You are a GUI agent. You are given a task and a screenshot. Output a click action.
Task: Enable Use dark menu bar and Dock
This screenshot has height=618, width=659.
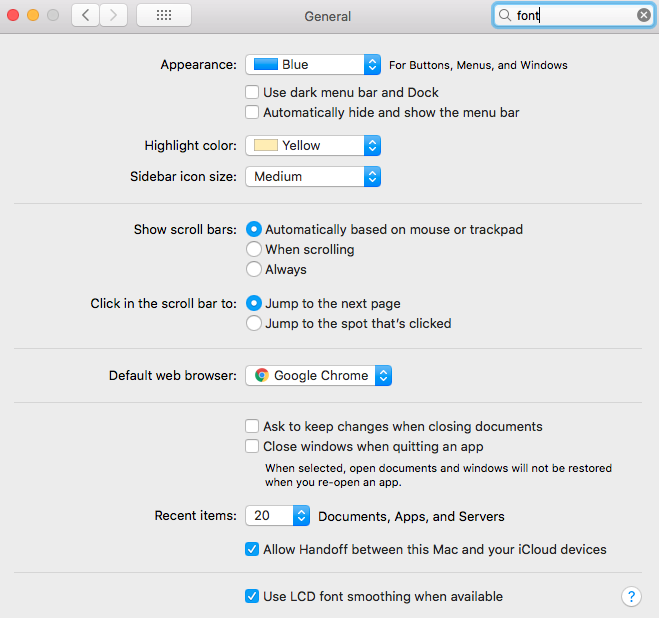pyautogui.click(x=252, y=92)
